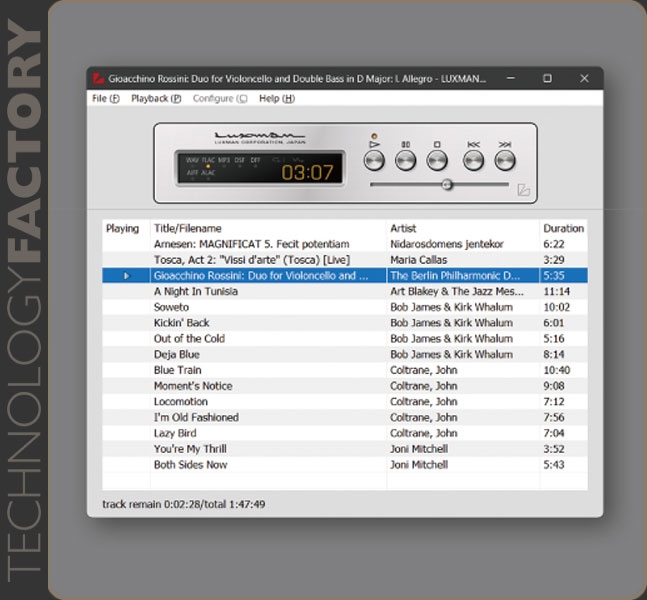The height and width of the screenshot is (600, 647).
Task: Select the track Moment's Notice
Action: [x=345, y=386]
